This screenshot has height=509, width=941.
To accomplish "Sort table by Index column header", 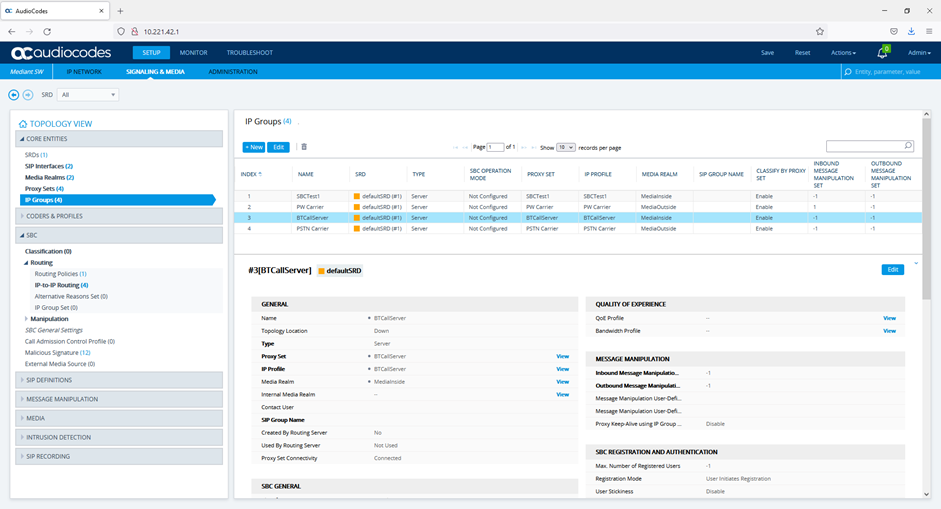I will (251, 174).
